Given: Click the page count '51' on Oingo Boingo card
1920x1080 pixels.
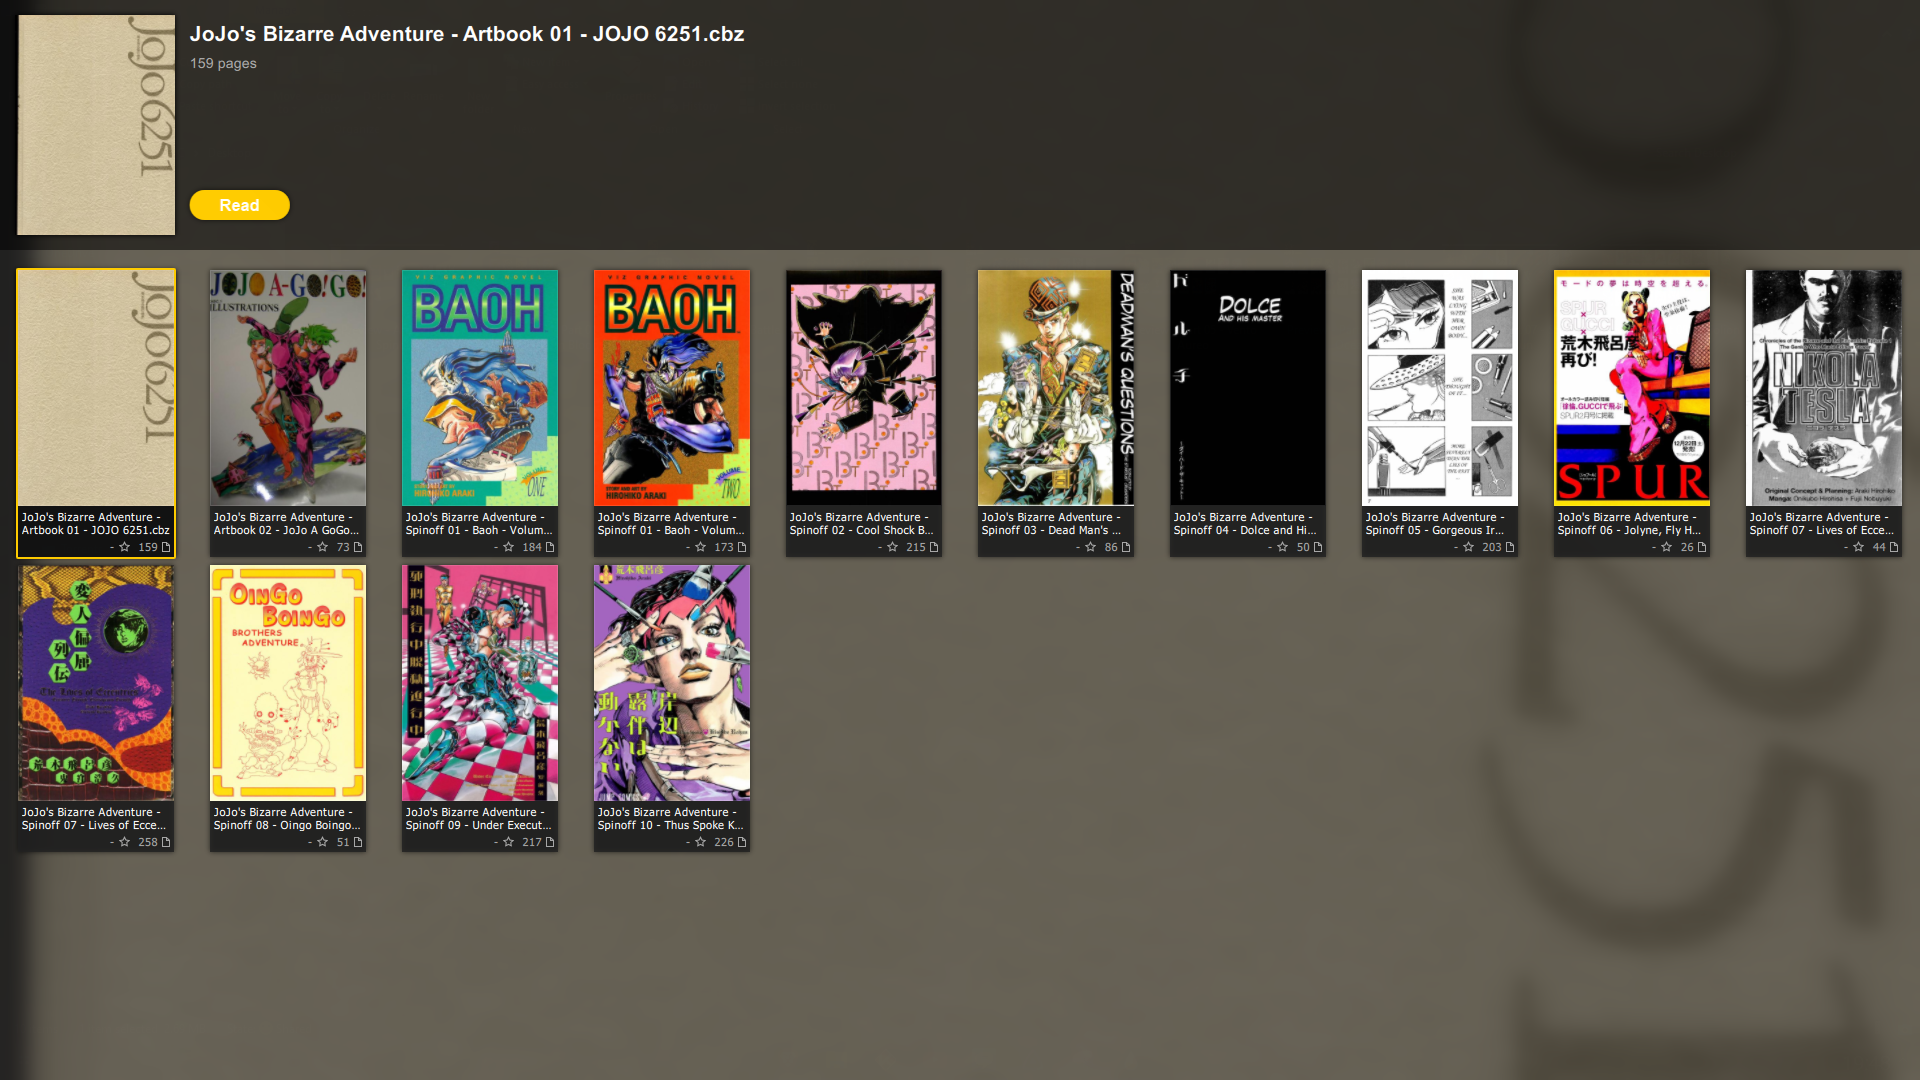Looking at the screenshot, I should click(343, 842).
